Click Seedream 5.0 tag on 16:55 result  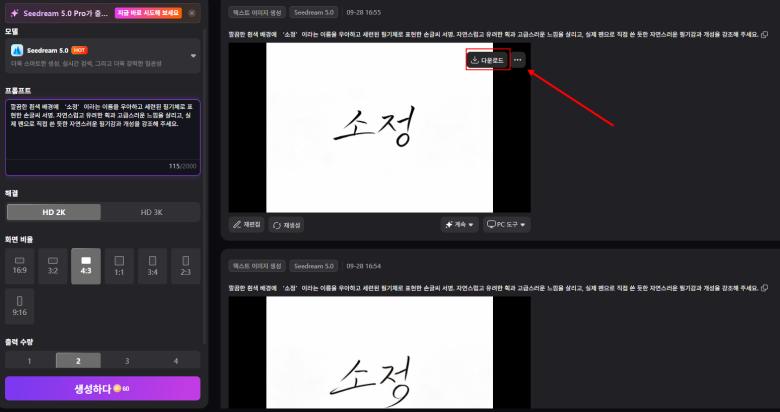(314, 12)
